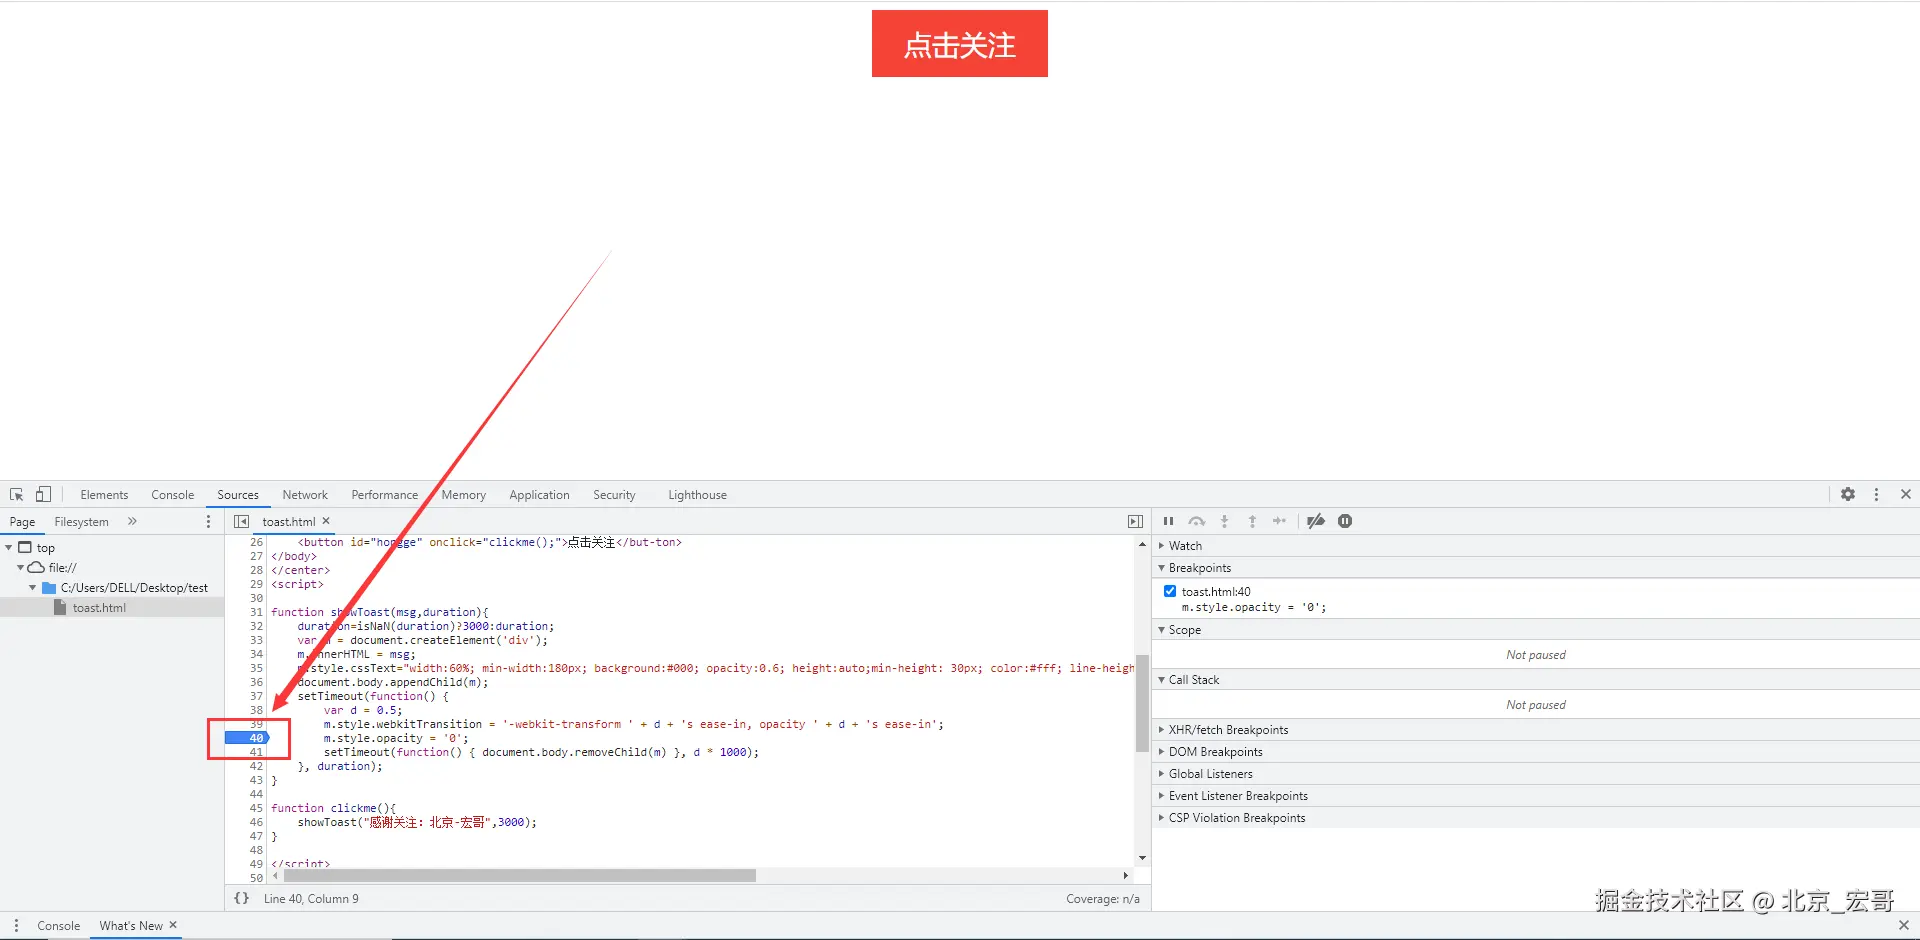1920x940 pixels.
Task: Open DevTools settings gear
Action: click(1848, 494)
